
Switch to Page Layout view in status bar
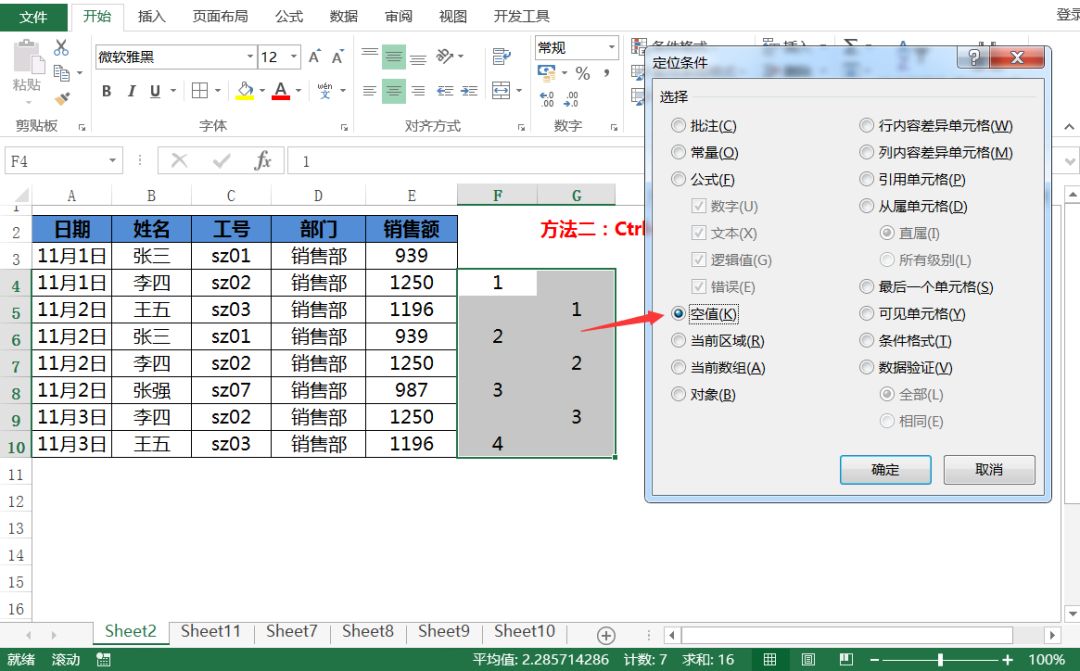[x=809, y=659]
